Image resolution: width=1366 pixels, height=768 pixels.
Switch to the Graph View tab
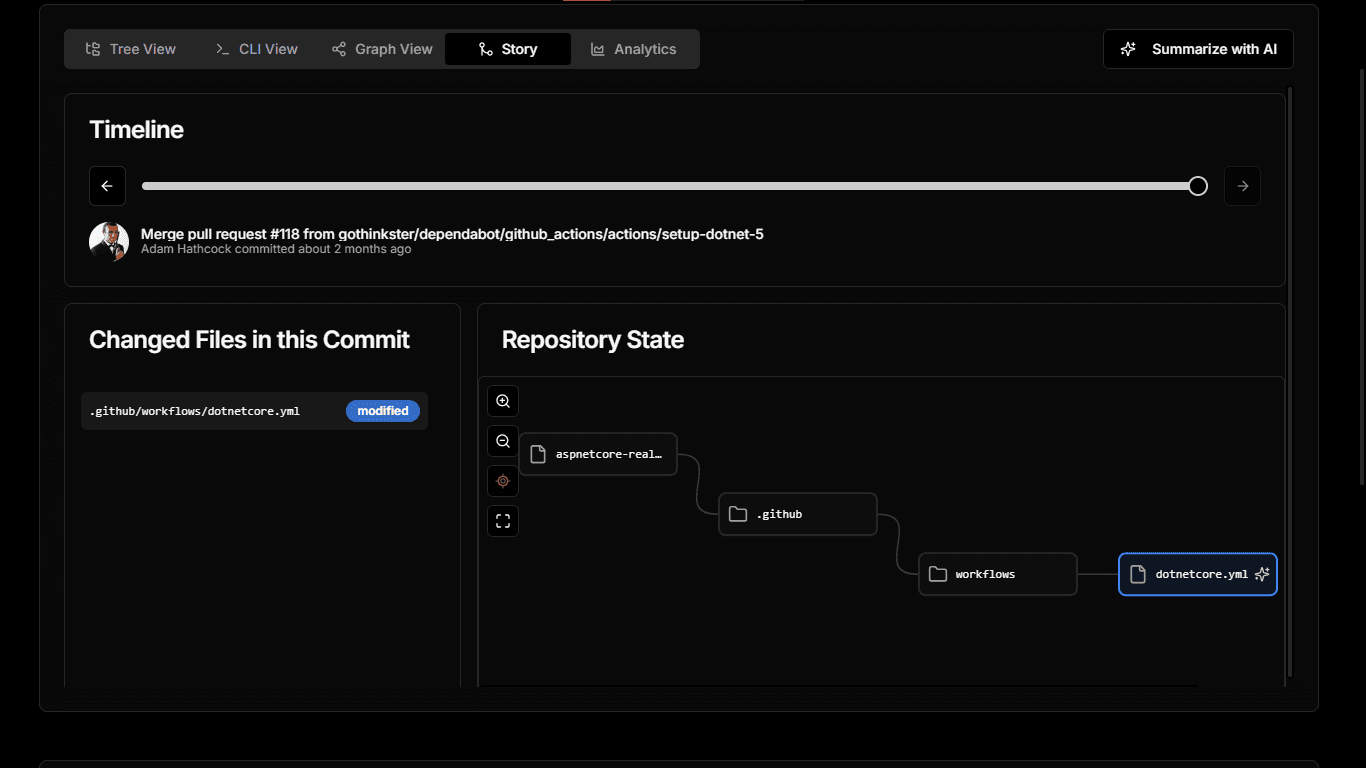coord(382,49)
